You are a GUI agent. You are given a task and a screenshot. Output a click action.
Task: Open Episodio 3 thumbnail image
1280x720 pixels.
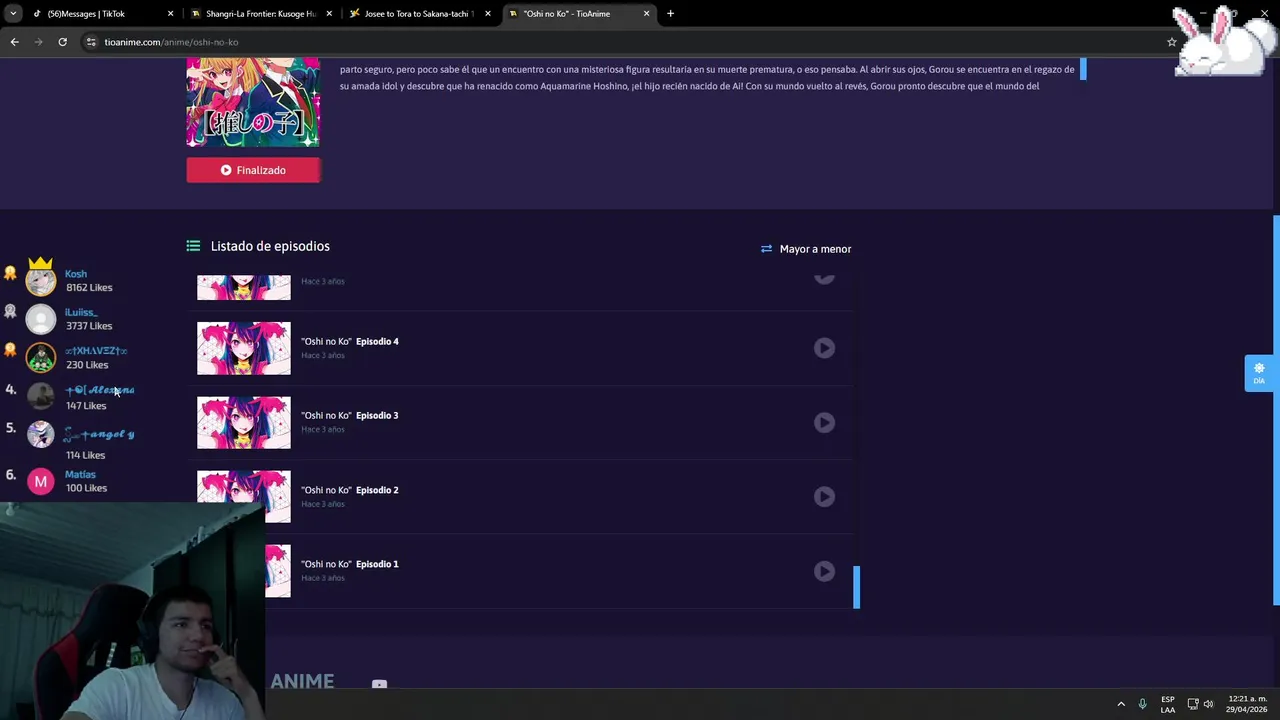point(244,422)
